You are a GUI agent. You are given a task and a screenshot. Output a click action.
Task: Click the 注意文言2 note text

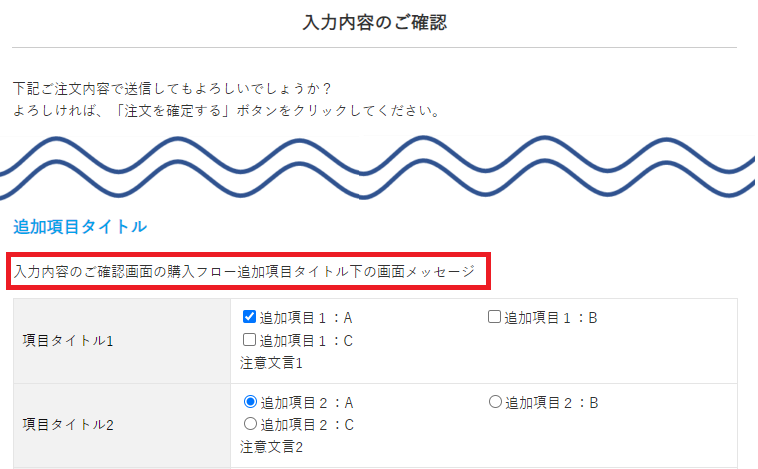pyautogui.click(x=271, y=446)
